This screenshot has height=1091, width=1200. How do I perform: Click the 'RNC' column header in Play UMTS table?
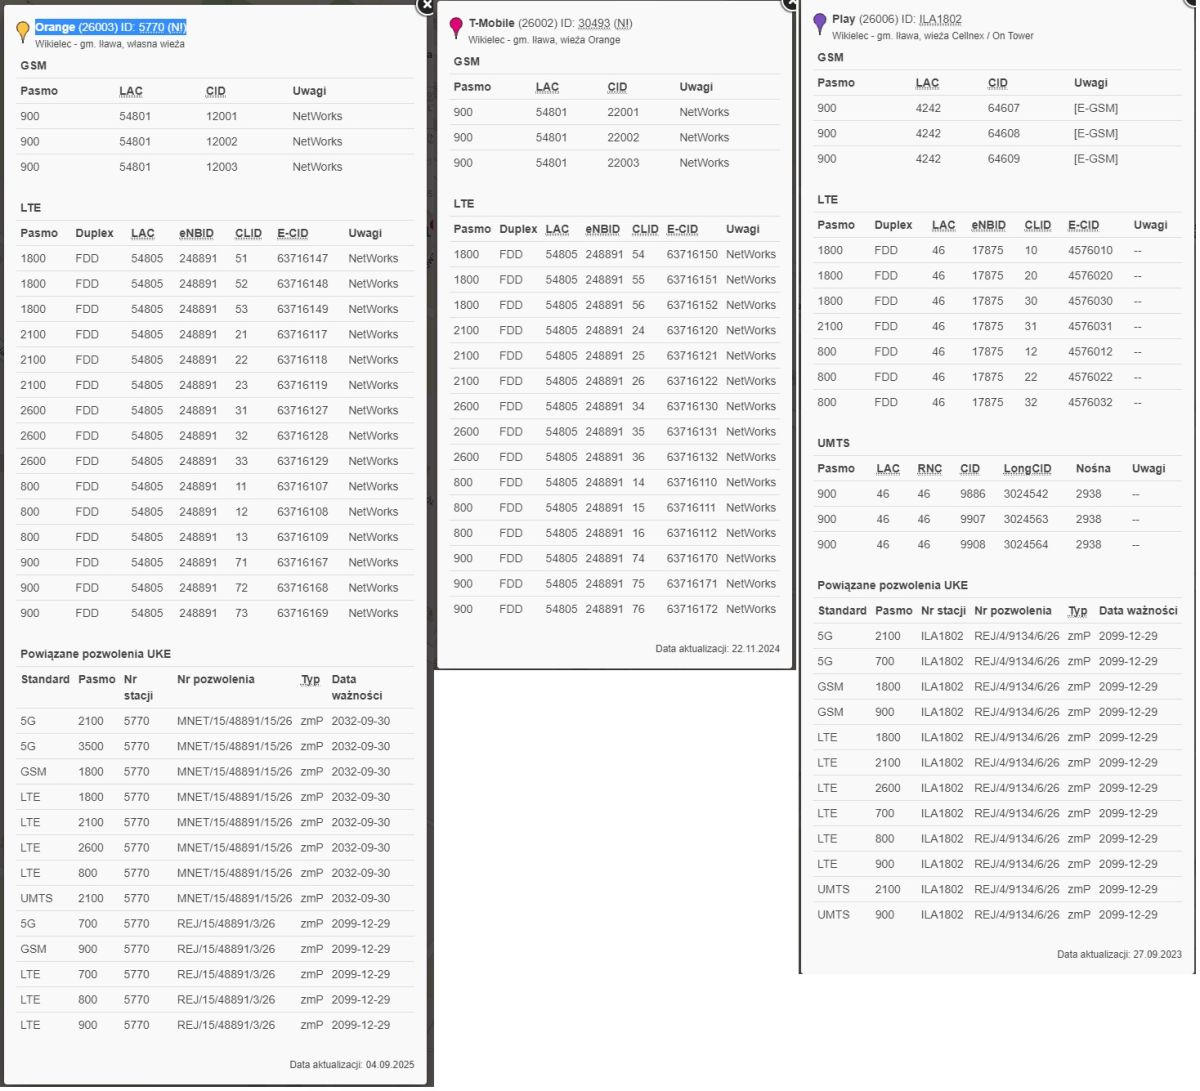(930, 469)
